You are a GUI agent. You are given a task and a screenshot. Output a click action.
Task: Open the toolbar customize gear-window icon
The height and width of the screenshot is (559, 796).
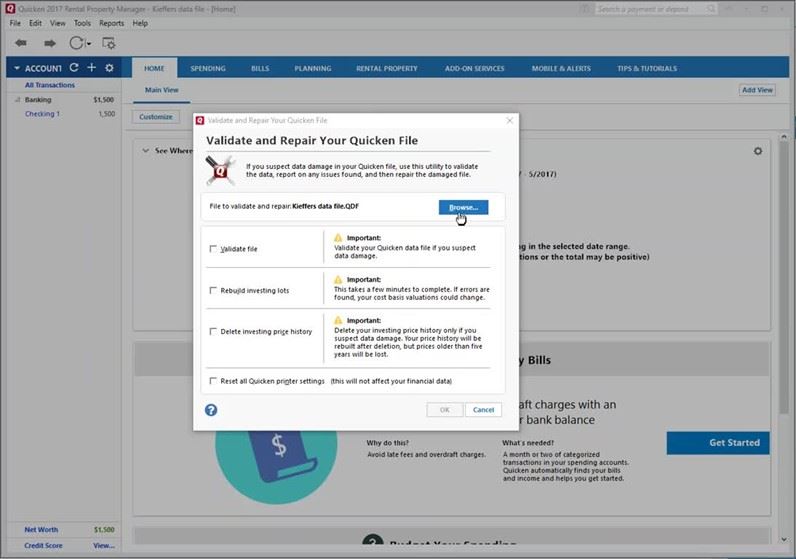[x=108, y=43]
